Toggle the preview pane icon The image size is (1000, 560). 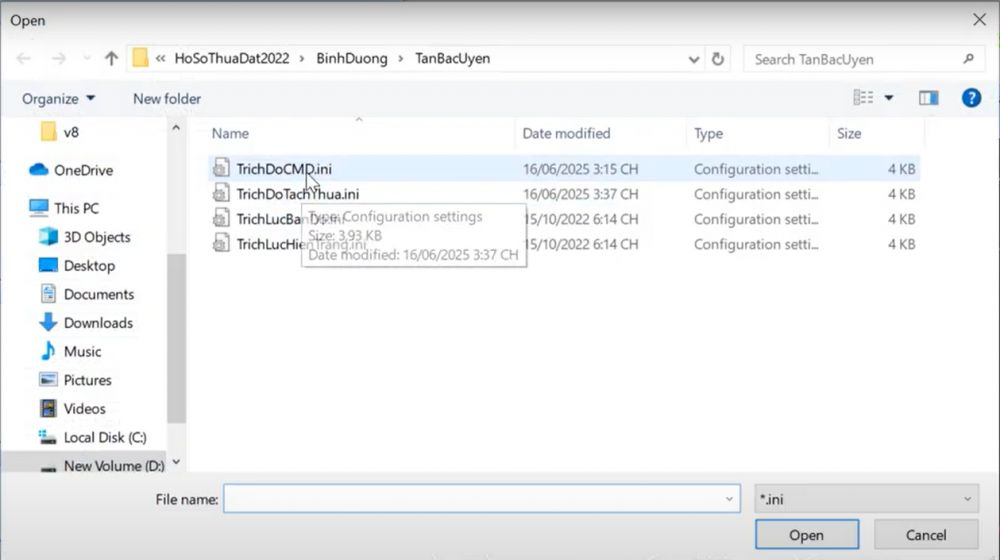(928, 98)
